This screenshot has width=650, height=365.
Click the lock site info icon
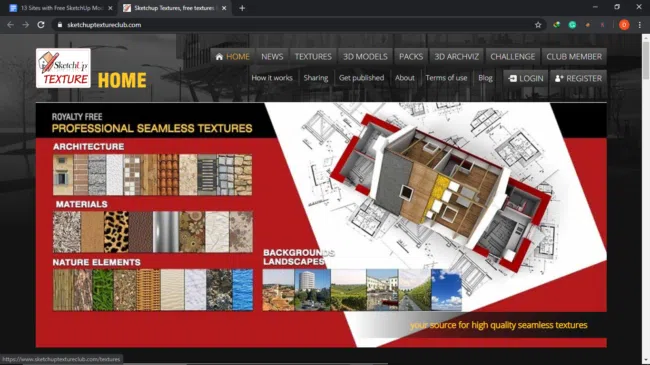click(60, 25)
